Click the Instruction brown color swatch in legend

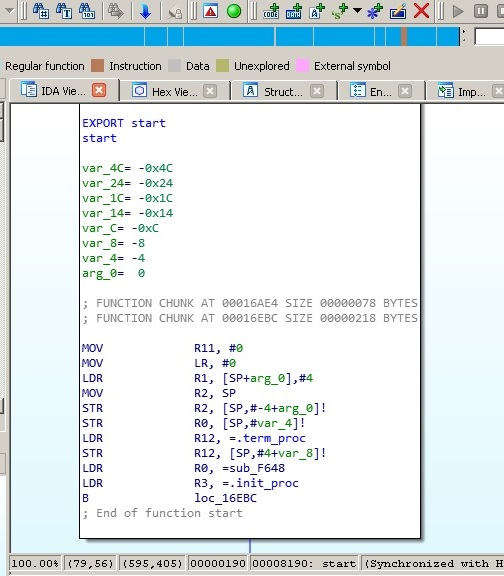[98, 66]
